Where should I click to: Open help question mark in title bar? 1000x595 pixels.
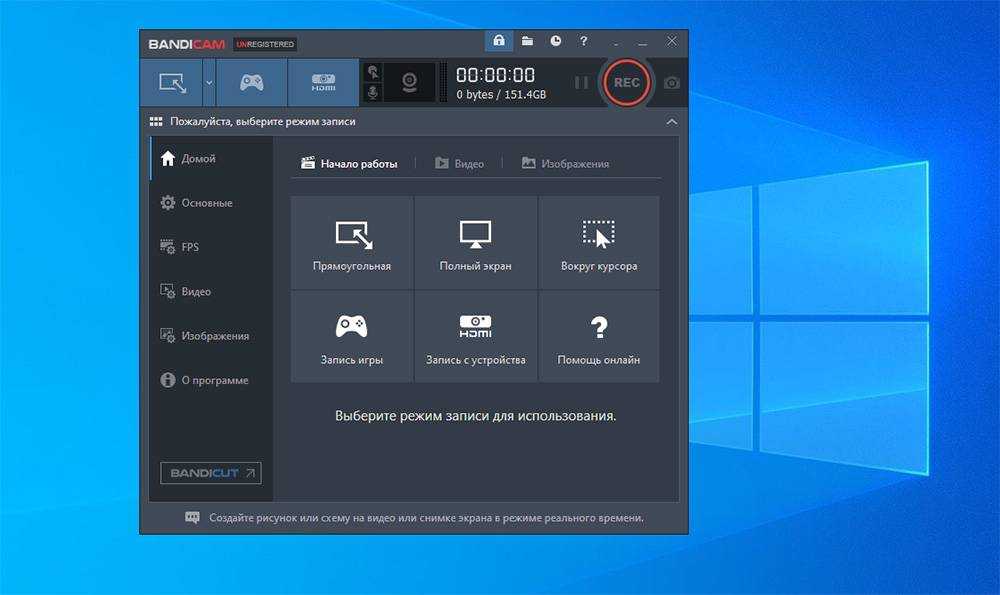click(x=584, y=41)
